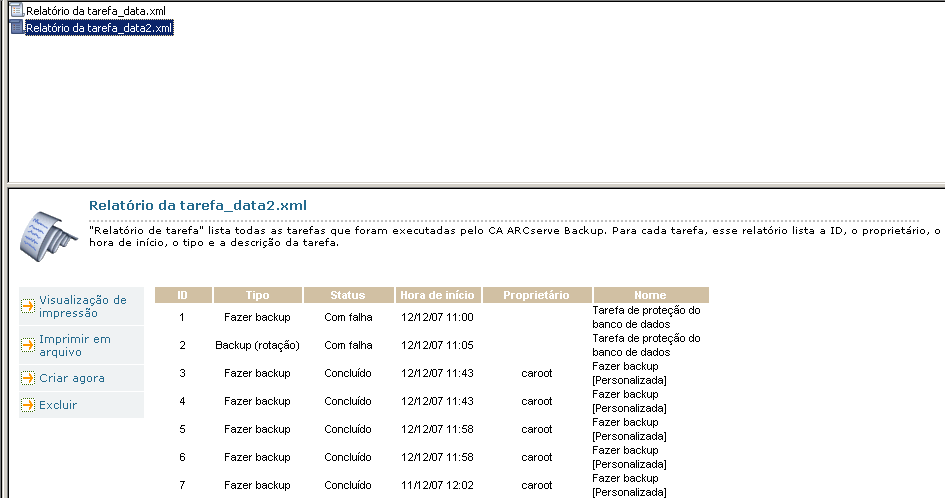Click owner caroot in row 3
This screenshot has height=498, width=945.
point(536,373)
